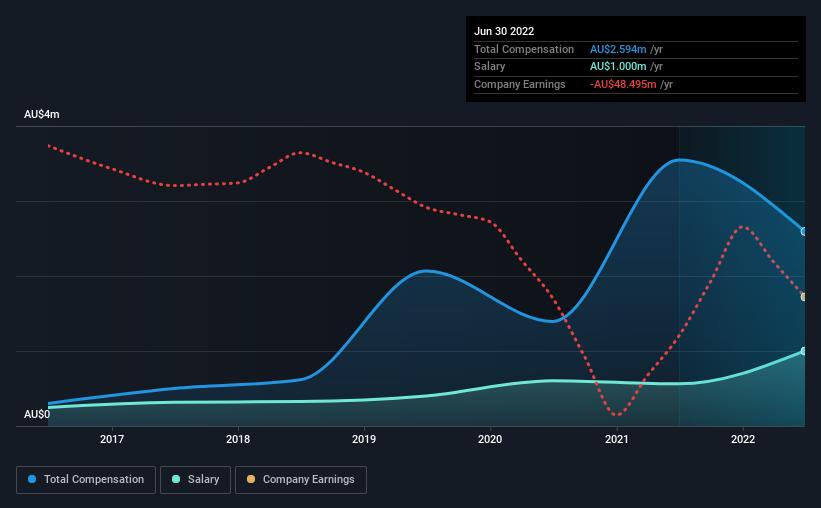Viewport: 821px width, 508px height.
Task: Click the AU$2.594m total compensation value
Action: pyautogui.click(x=618, y=49)
